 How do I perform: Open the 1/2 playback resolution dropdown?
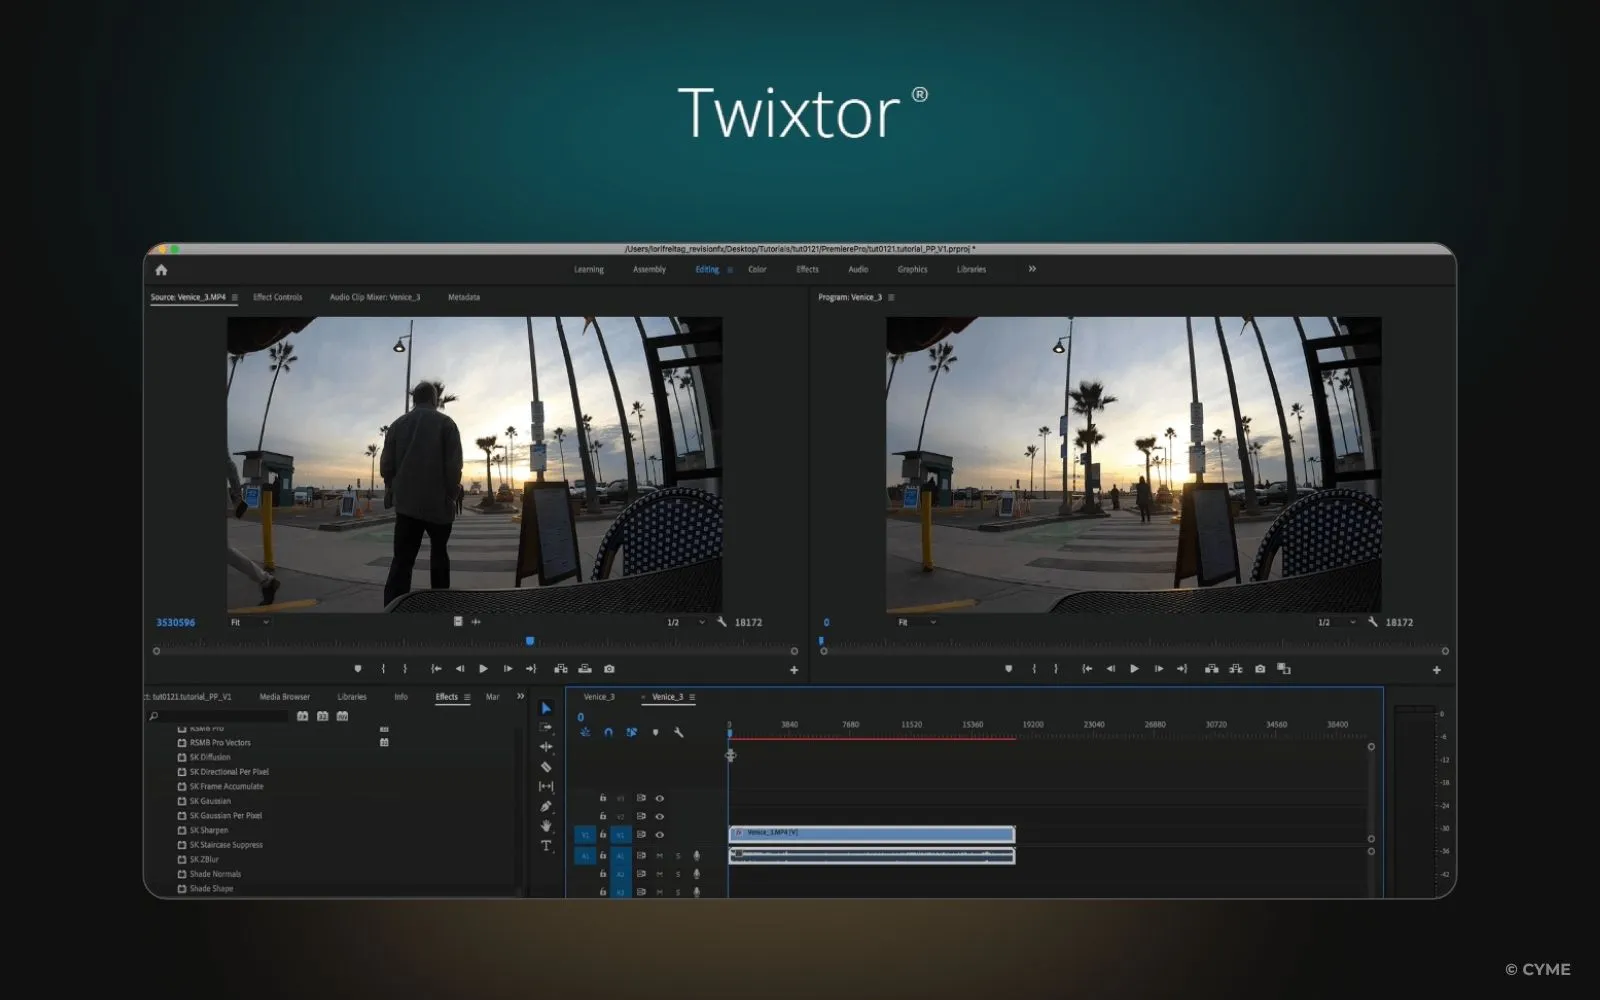677,621
